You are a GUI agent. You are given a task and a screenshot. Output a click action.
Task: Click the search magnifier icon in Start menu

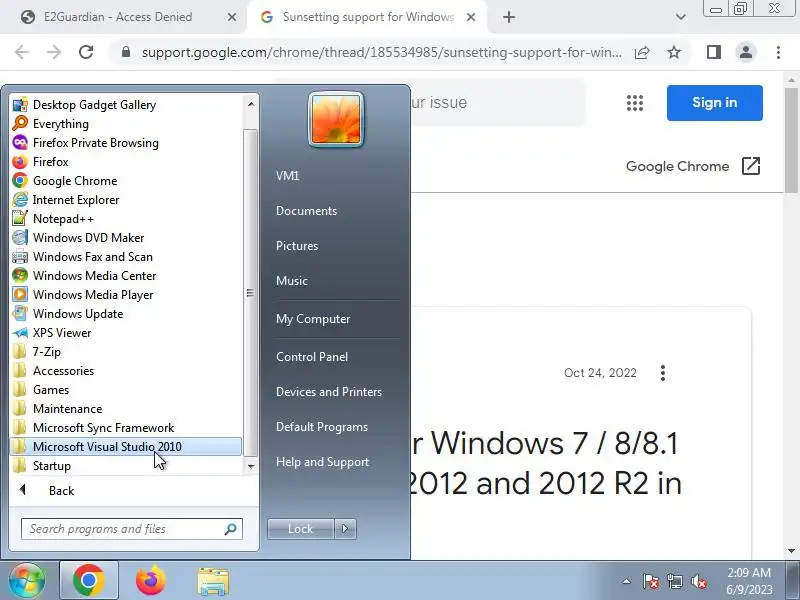click(231, 529)
